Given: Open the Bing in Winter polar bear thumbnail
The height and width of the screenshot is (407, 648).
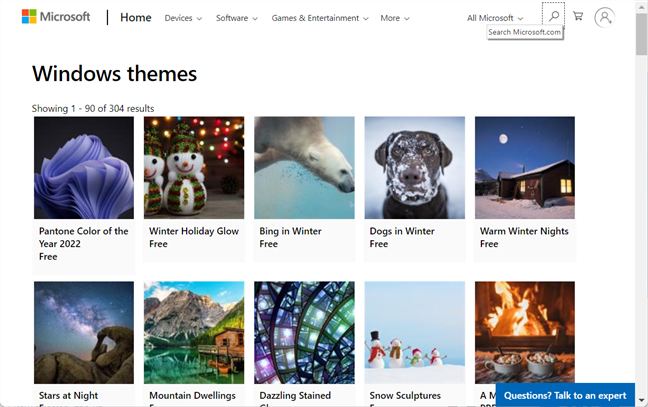Looking at the screenshot, I should click(x=304, y=168).
